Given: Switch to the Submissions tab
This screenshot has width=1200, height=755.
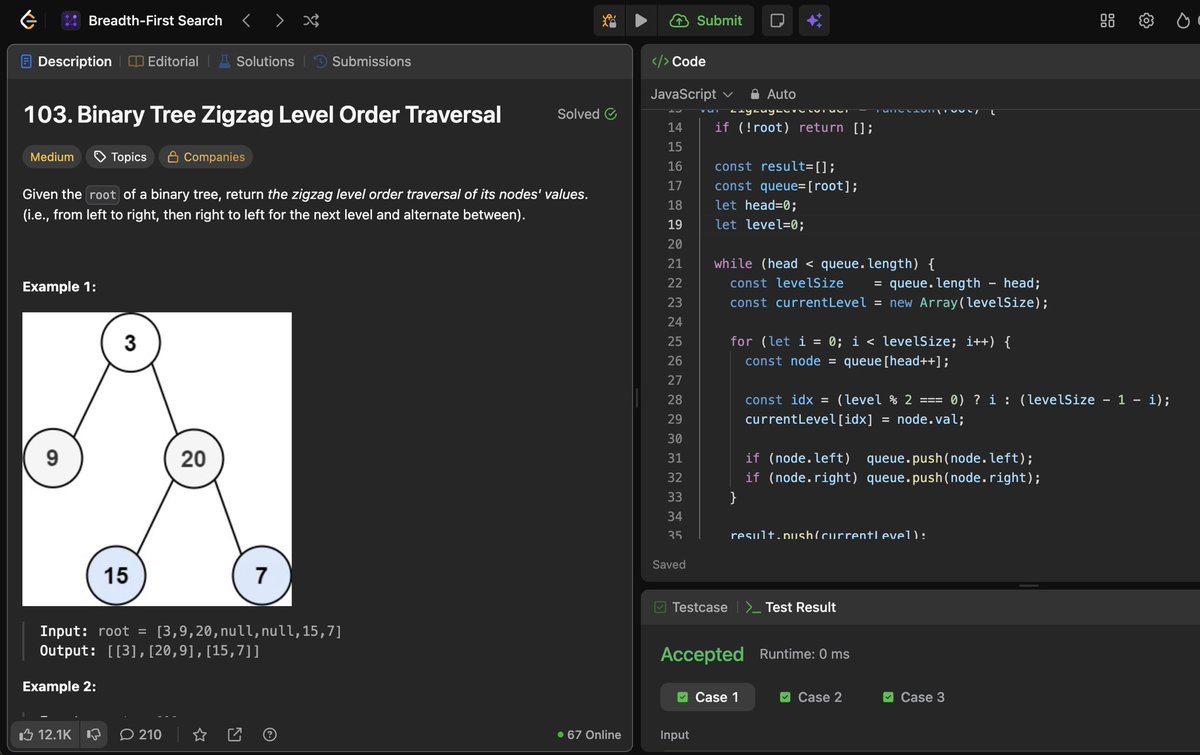Looking at the screenshot, I should coord(361,61).
